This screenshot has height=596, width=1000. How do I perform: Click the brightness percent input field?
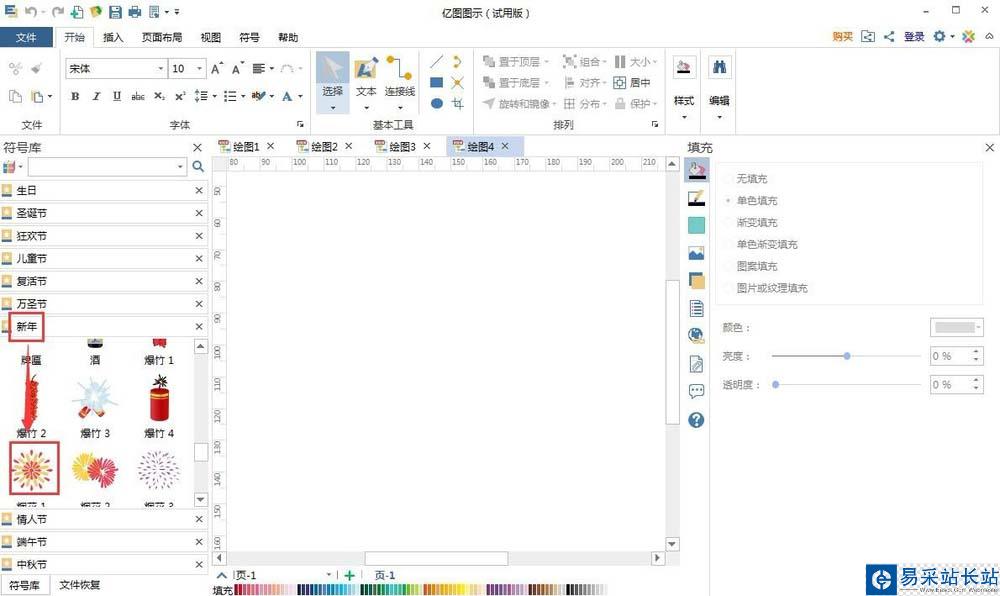point(950,356)
